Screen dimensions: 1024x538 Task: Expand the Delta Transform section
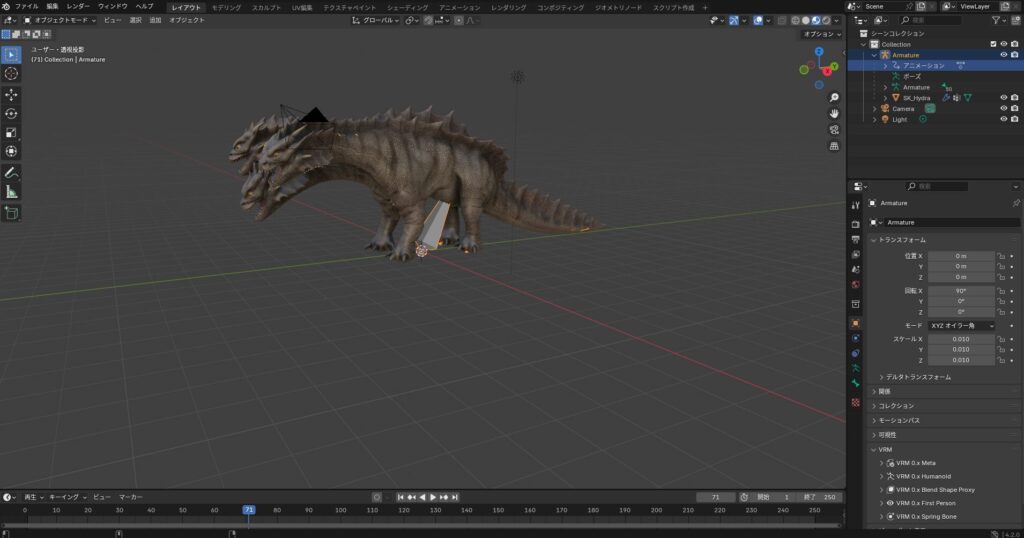click(914, 377)
